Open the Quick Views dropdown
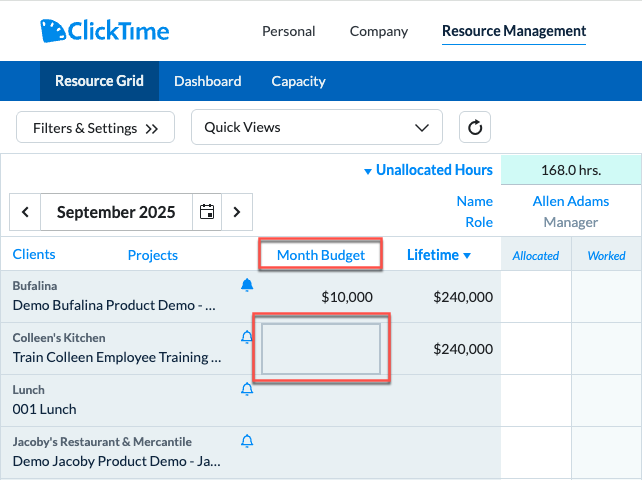The width and height of the screenshot is (642, 480). pyautogui.click(x=316, y=127)
